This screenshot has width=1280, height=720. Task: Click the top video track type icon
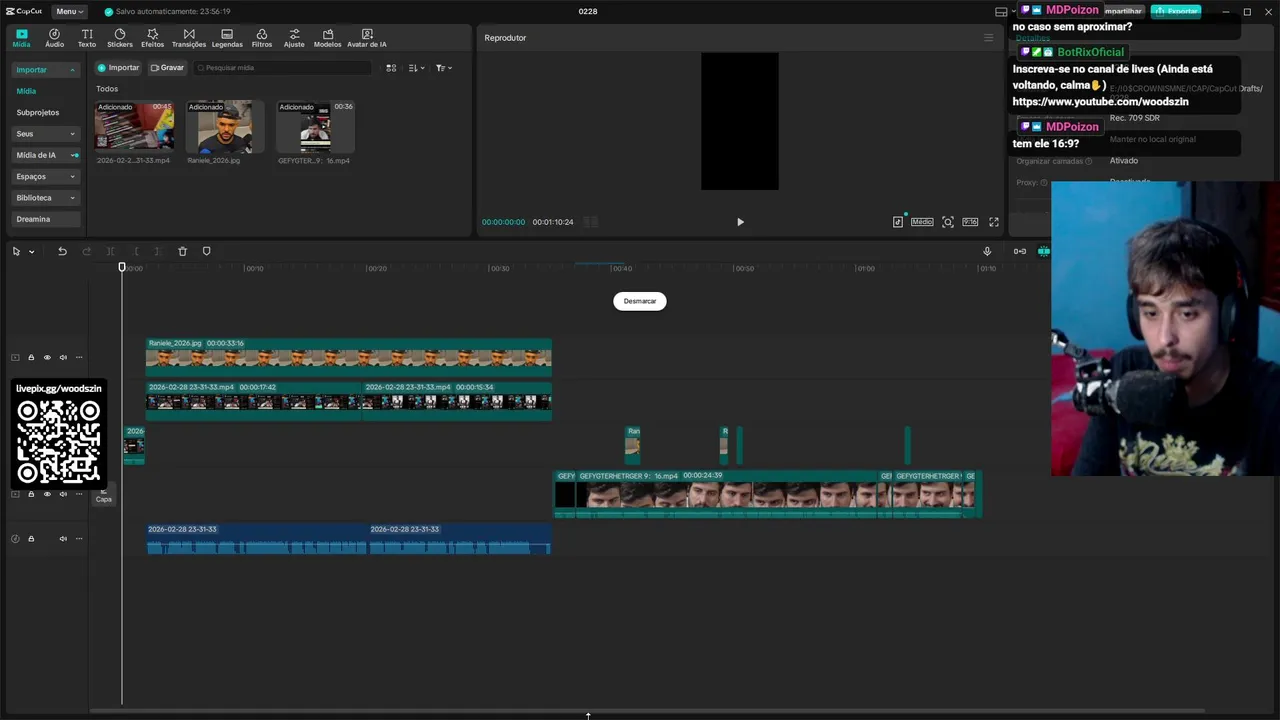(x=15, y=357)
